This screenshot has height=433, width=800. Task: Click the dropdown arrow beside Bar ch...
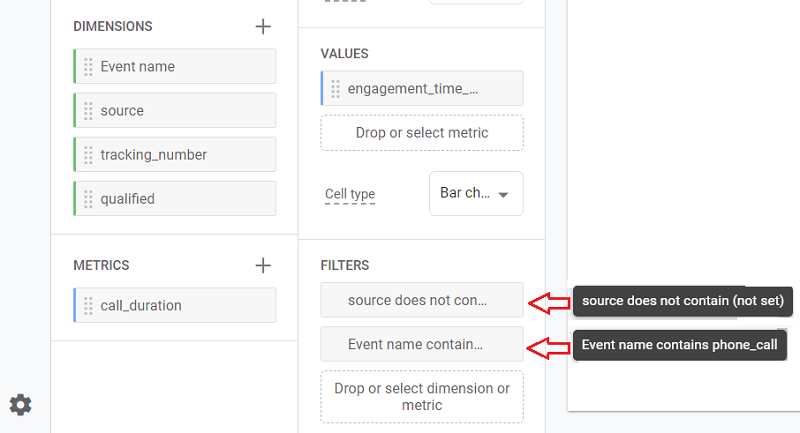[x=503, y=195]
